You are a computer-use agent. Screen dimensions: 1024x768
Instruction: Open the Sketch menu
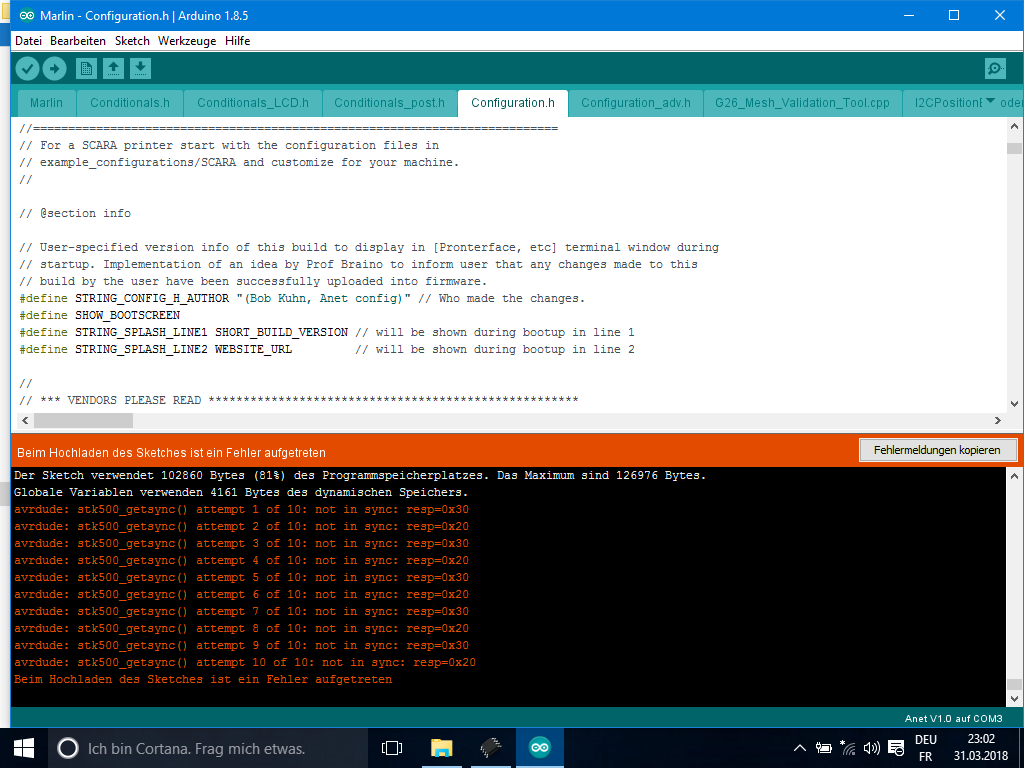pyautogui.click(x=132, y=40)
